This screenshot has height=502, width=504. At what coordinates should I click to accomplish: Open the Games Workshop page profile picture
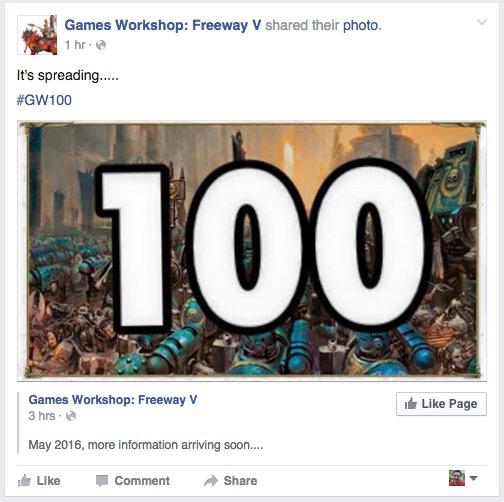37,35
